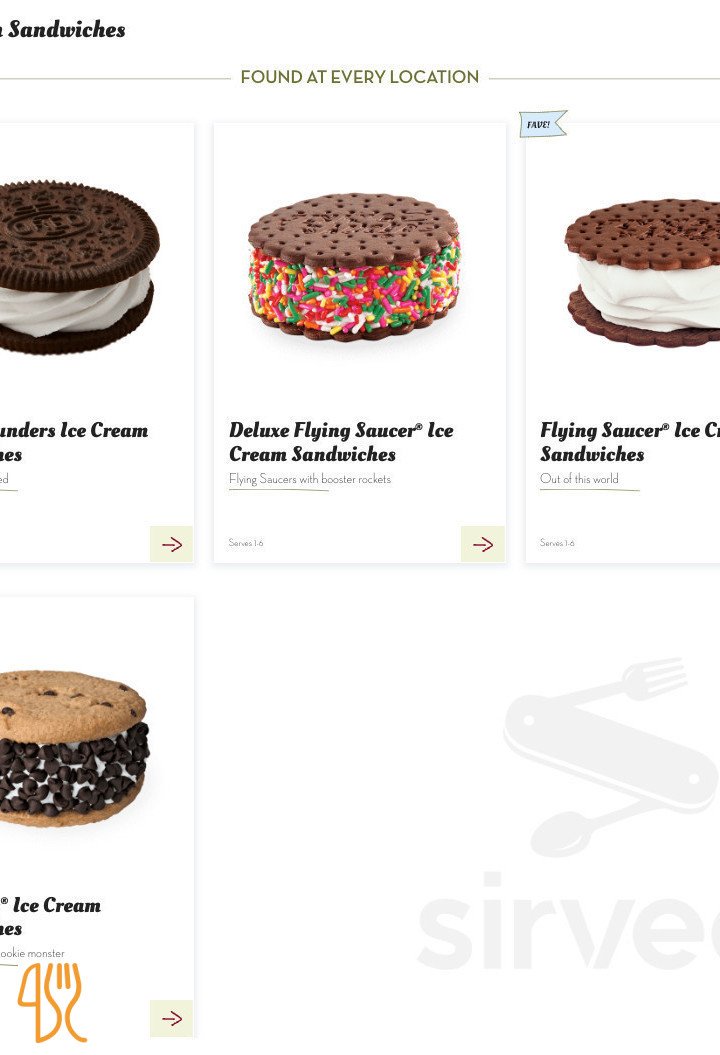The width and height of the screenshot is (720, 1055).
Task: Click arrow button on Oreo sandwich card
Action: pos(172,544)
